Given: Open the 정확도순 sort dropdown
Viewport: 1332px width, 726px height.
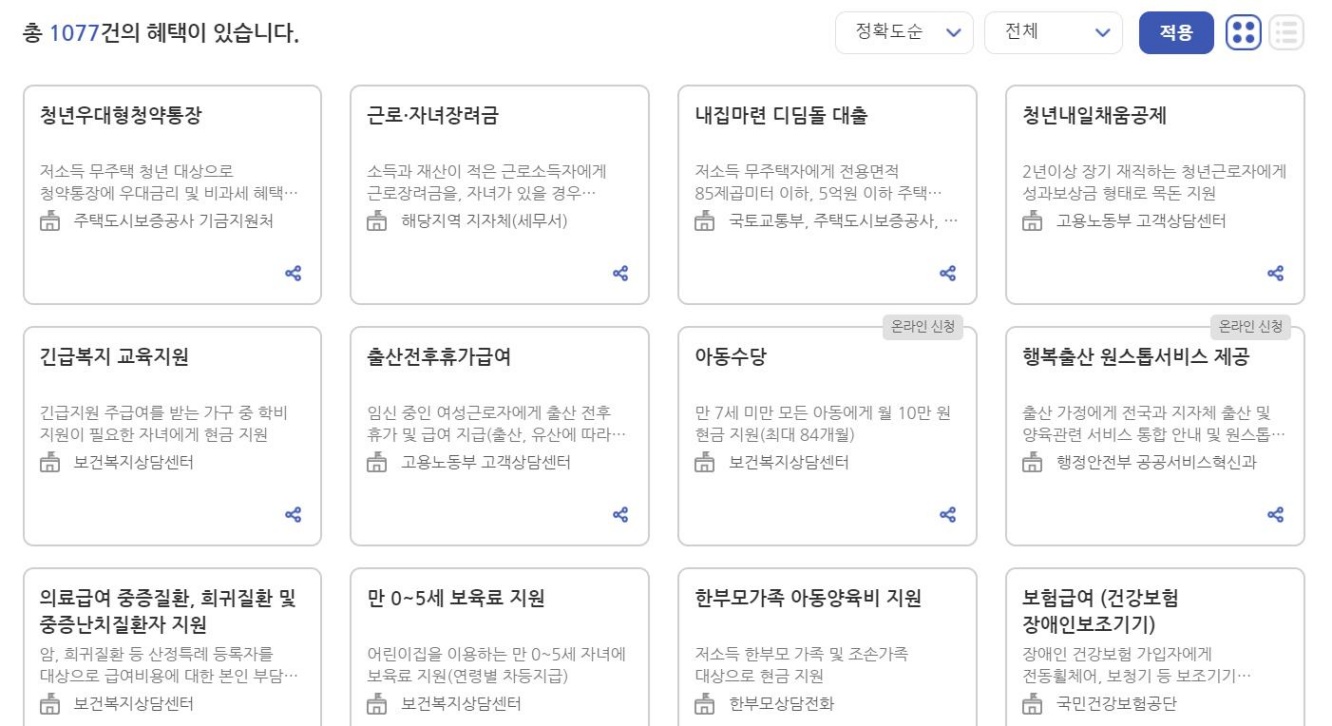Looking at the screenshot, I should click(904, 32).
